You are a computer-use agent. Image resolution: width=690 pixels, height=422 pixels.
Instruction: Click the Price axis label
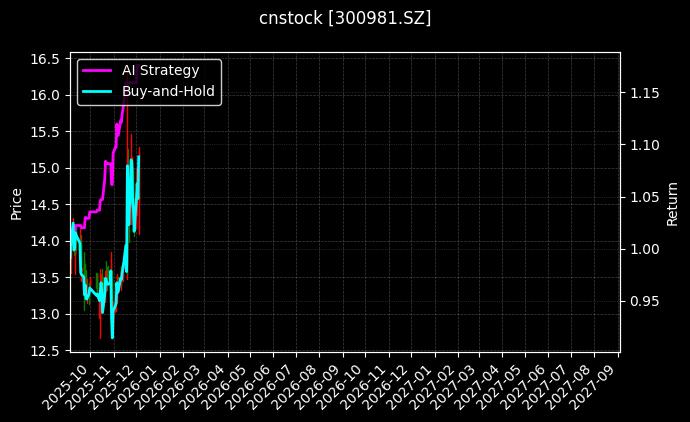pyautogui.click(x=16, y=204)
